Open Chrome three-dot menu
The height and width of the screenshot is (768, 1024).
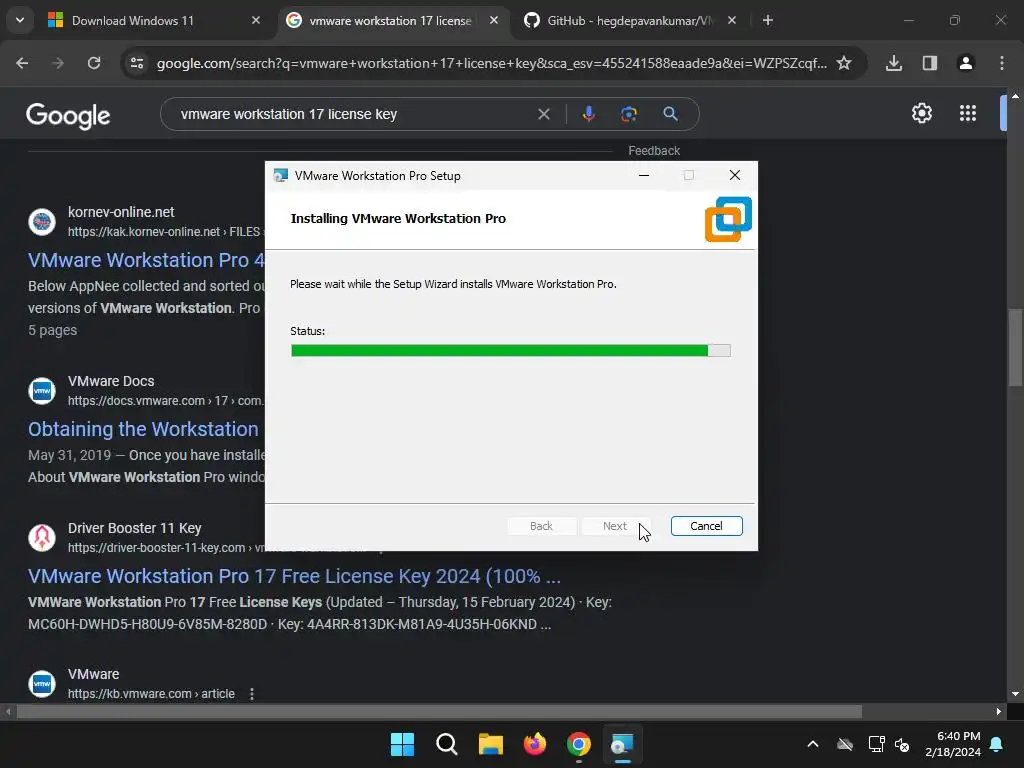pyautogui.click(x=1002, y=63)
